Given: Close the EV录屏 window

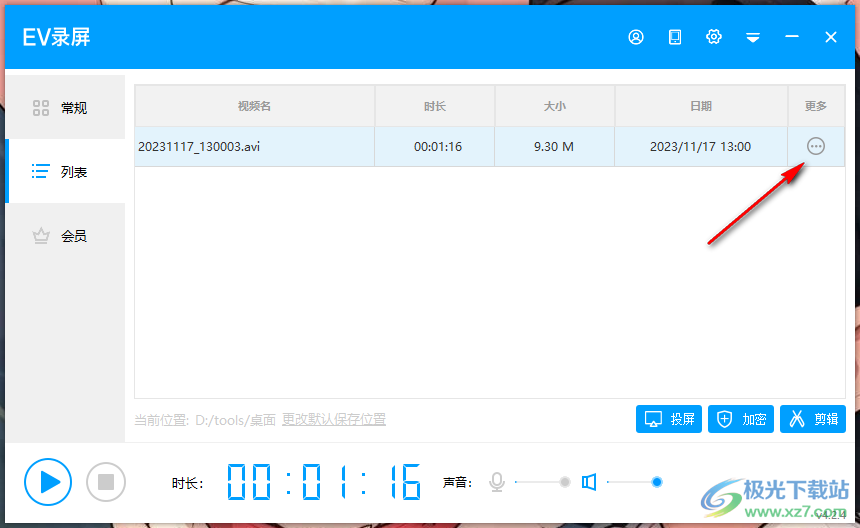Looking at the screenshot, I should [x=830, y=37].
